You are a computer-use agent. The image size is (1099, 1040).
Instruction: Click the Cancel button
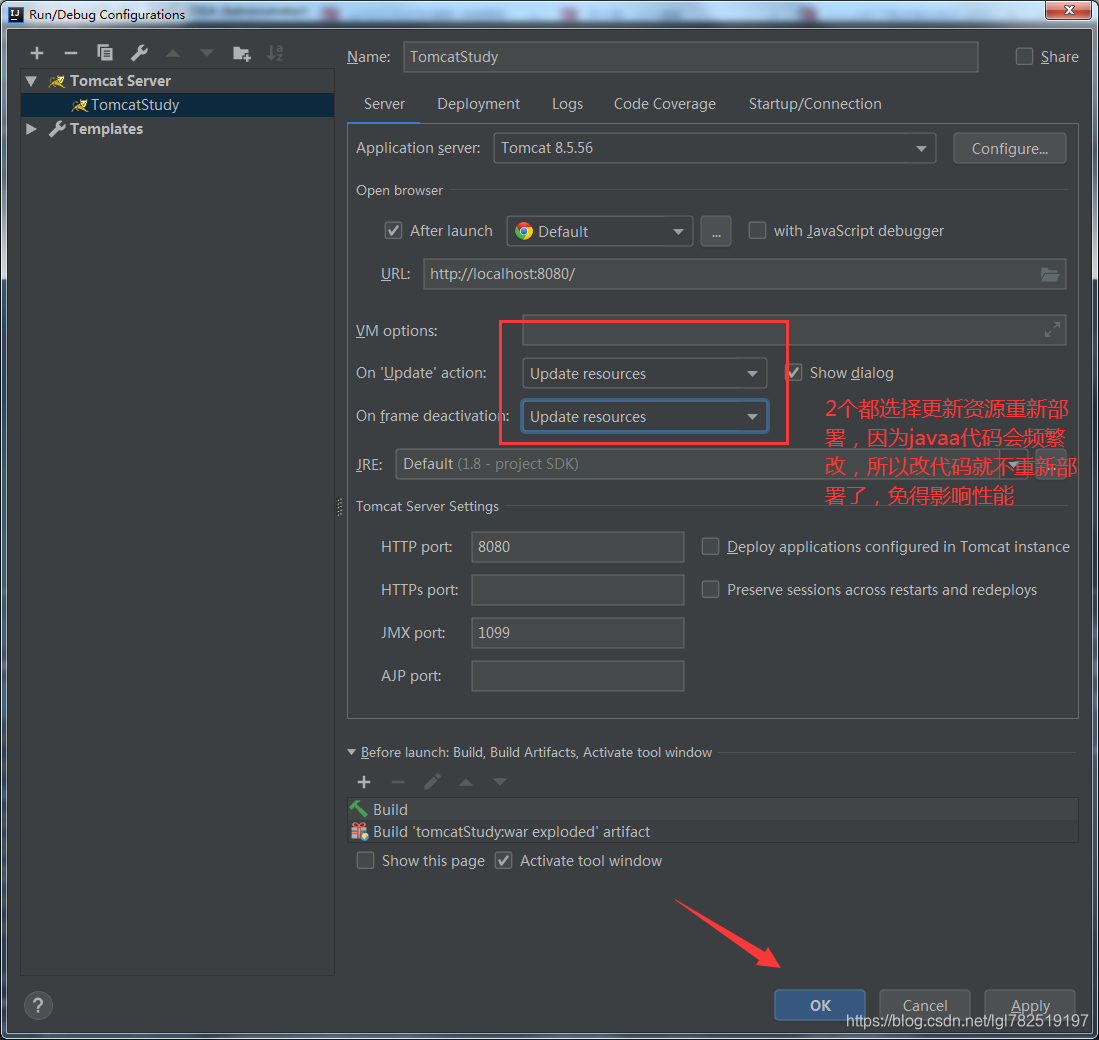(x=924, y=1006)
